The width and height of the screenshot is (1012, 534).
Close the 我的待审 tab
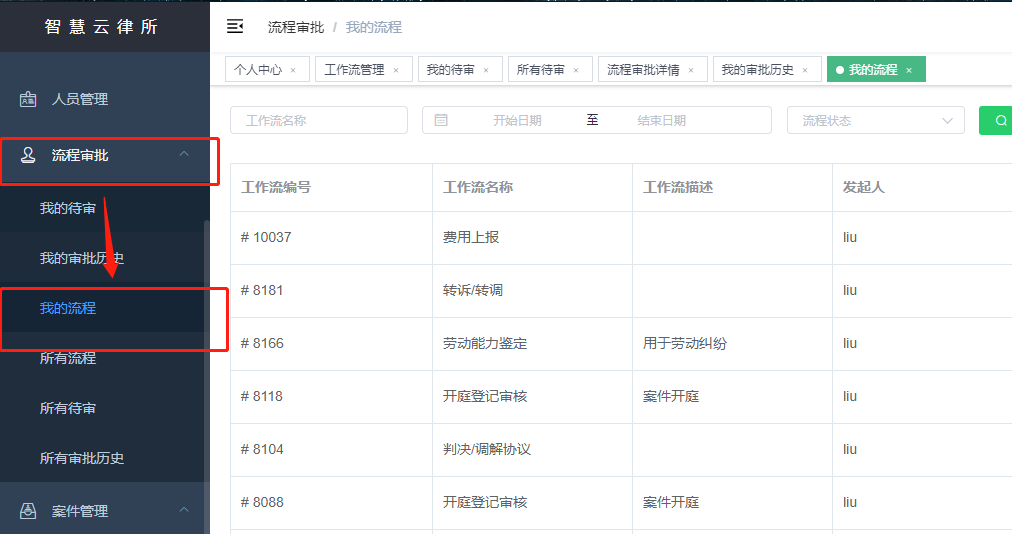486,70
